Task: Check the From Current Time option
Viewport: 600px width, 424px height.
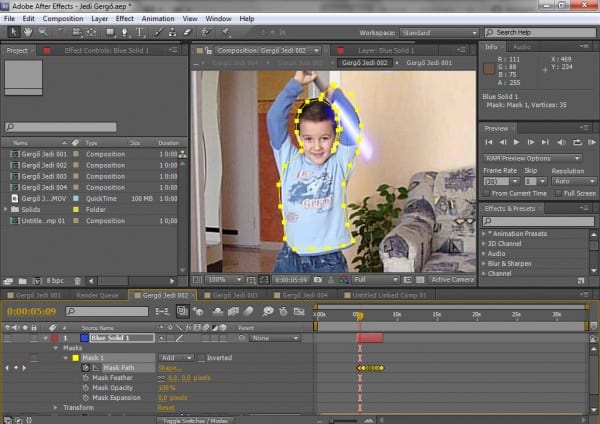Action: (x=487, y=192)
